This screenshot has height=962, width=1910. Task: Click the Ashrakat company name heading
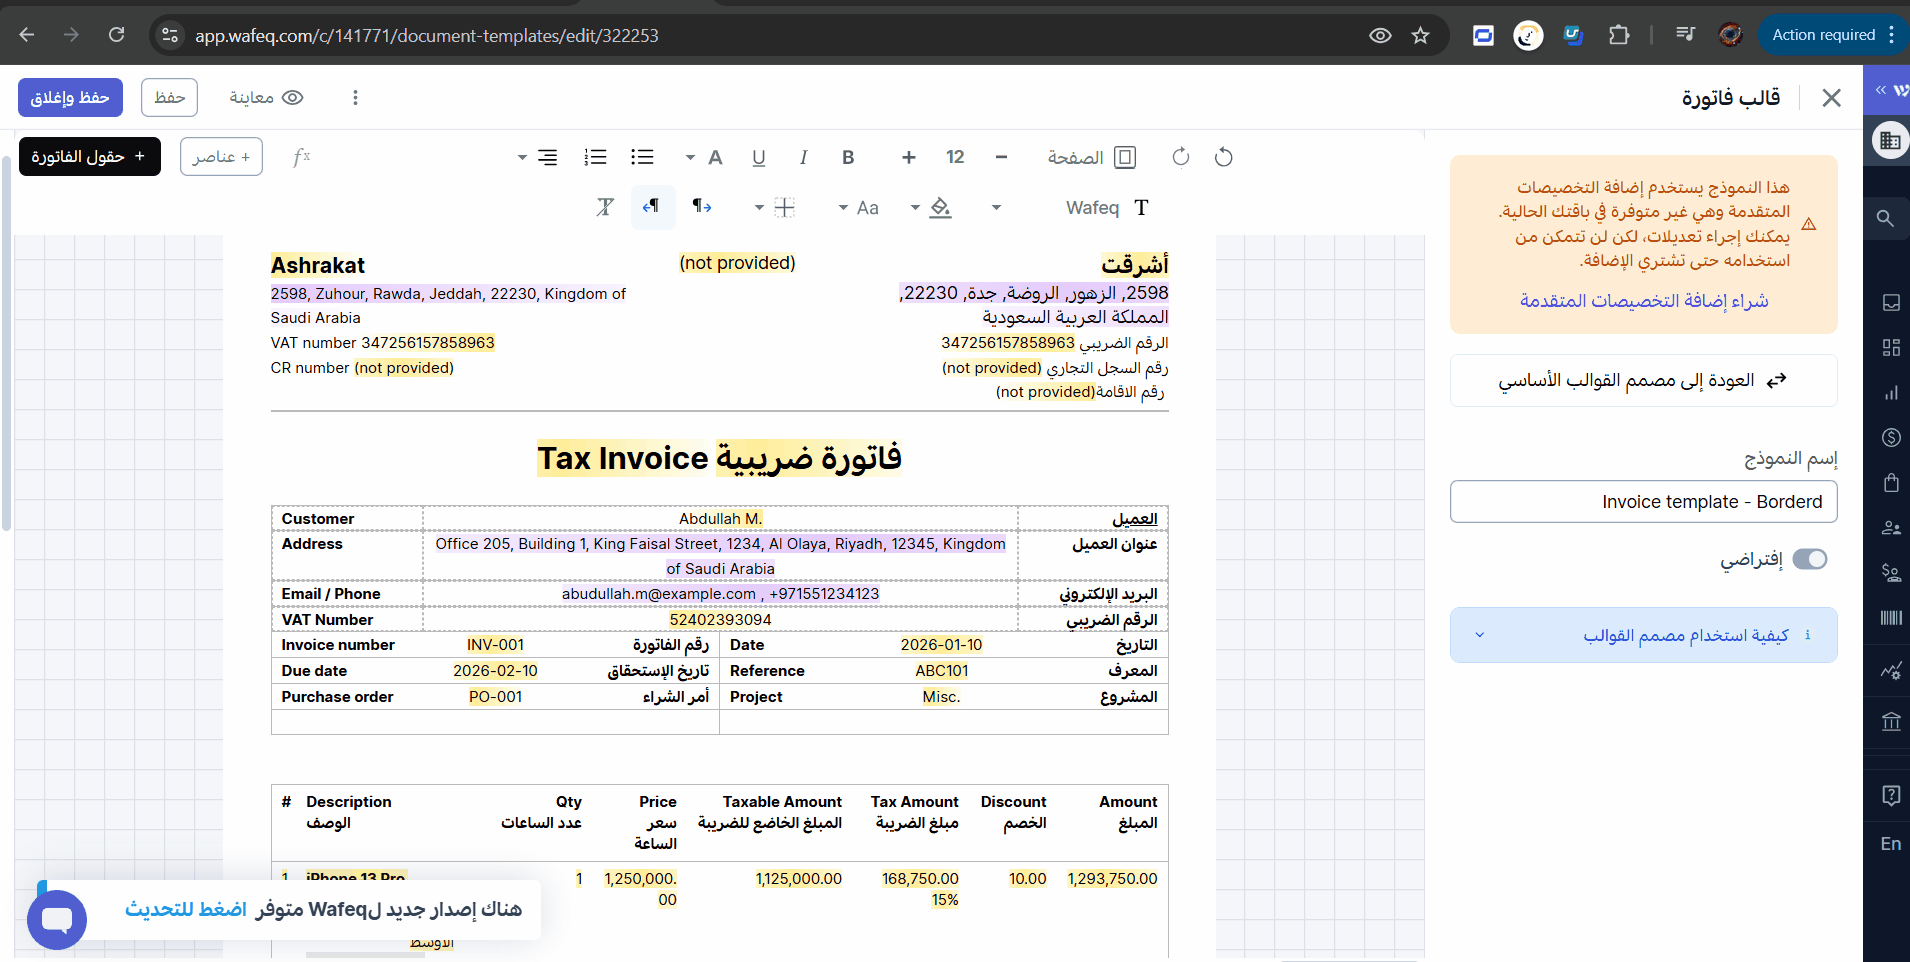pyautogui.click(x=318, y=265)
